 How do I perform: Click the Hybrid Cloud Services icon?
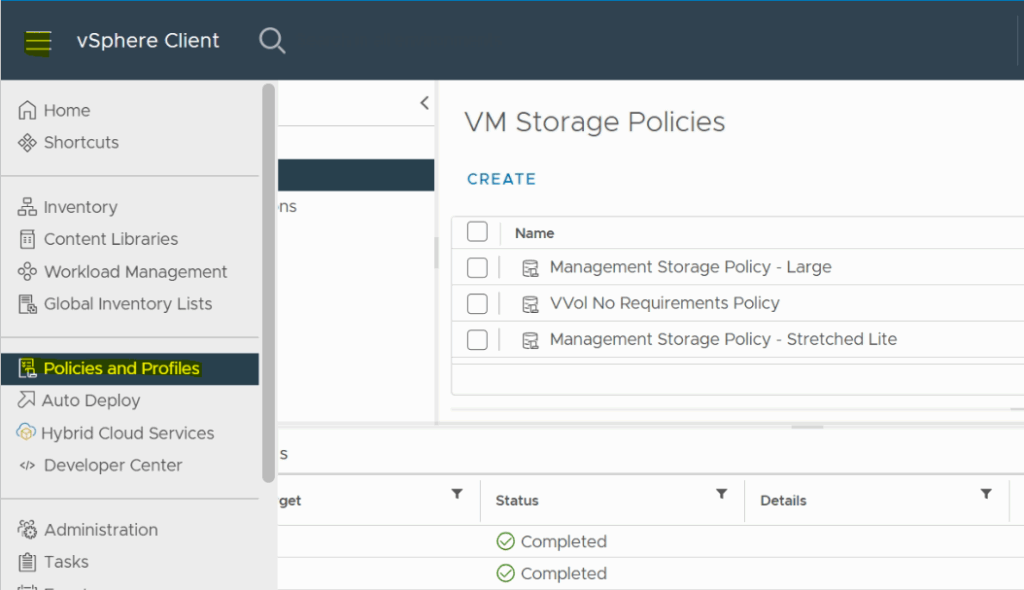26,433
